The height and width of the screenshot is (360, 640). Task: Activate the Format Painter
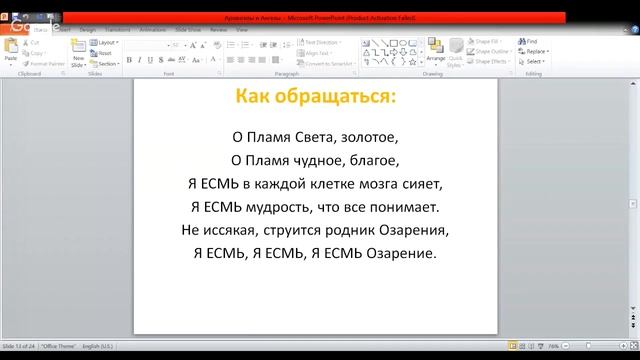tap(44, 64)
